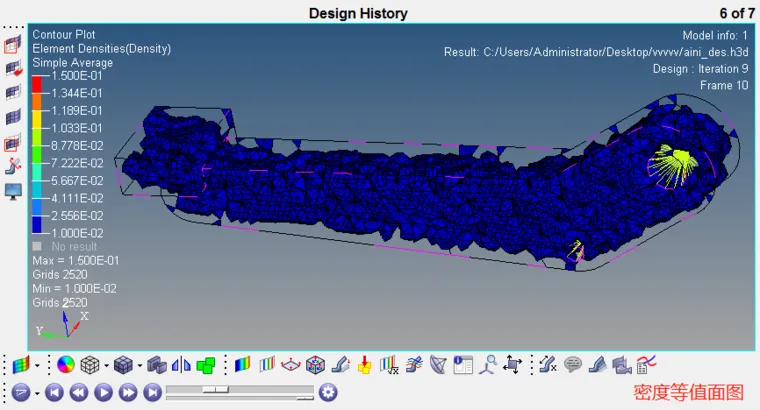Click the fourth dark grid icon
Screen dimensions: 760x410
pos(13,117)
